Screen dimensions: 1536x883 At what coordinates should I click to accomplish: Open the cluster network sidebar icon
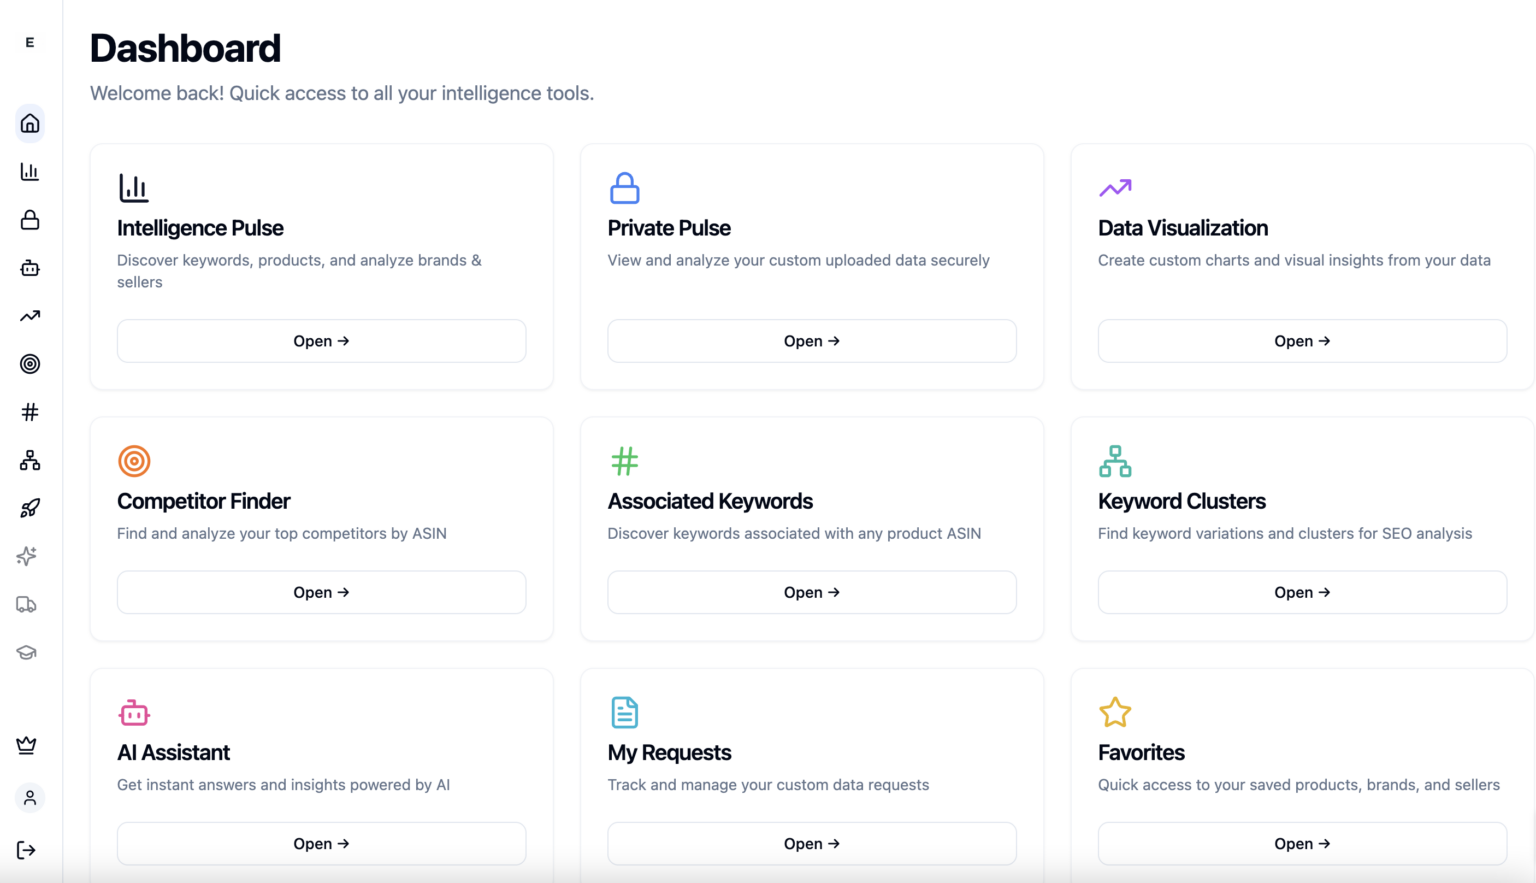[30, 460]
